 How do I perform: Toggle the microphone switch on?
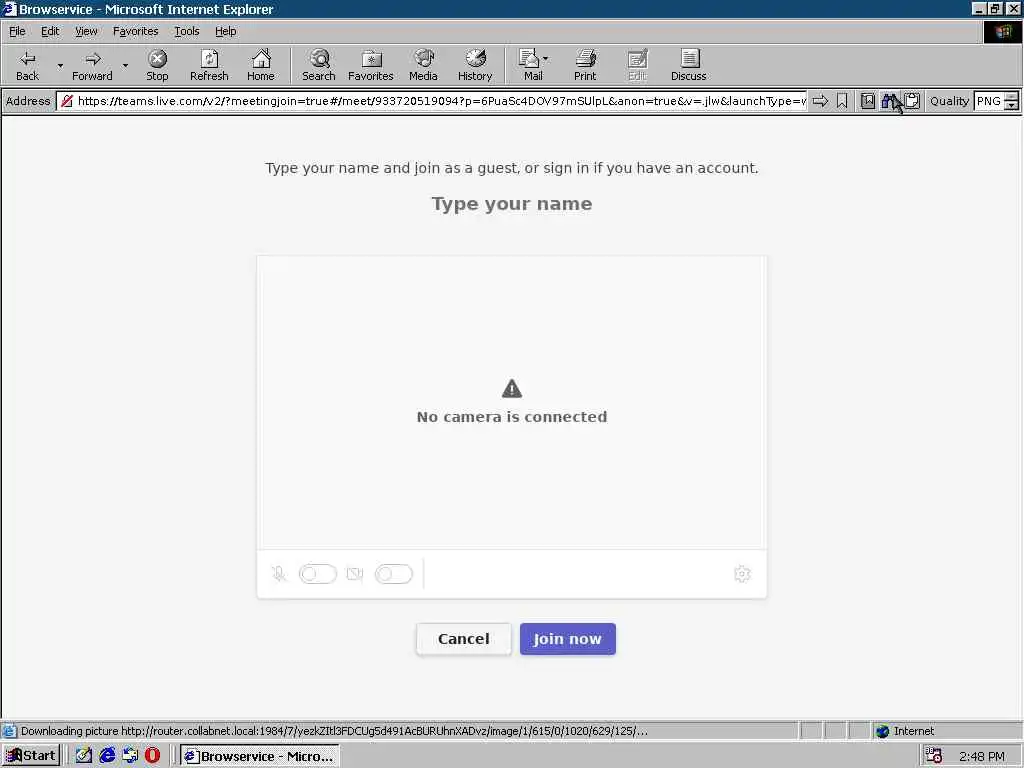click(x=317, y=574)
